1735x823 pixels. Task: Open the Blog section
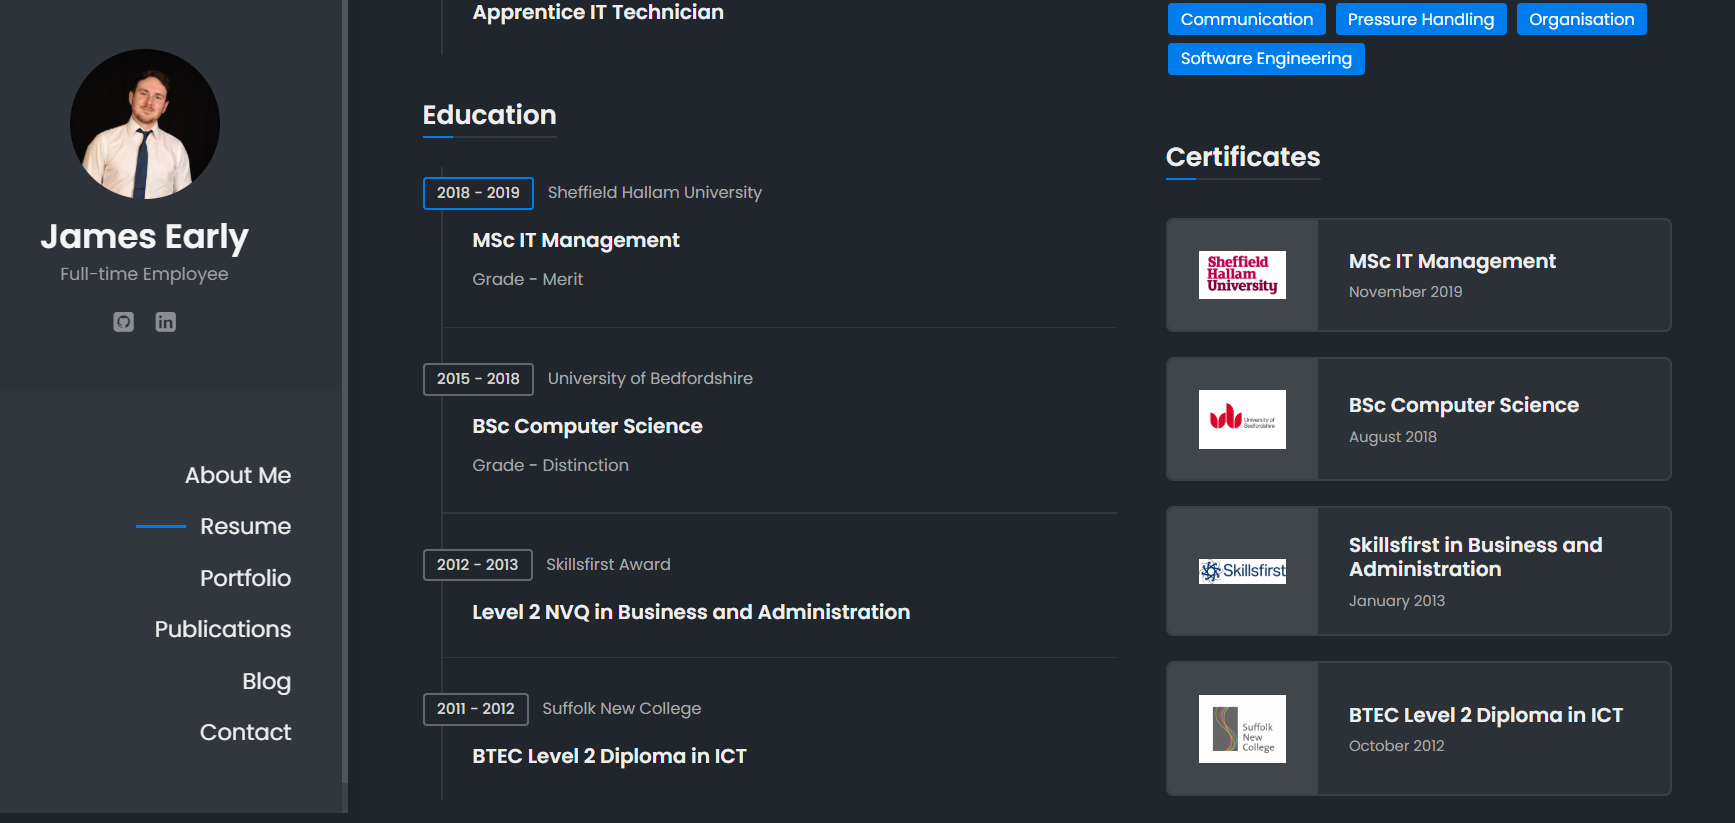[266, 681]
